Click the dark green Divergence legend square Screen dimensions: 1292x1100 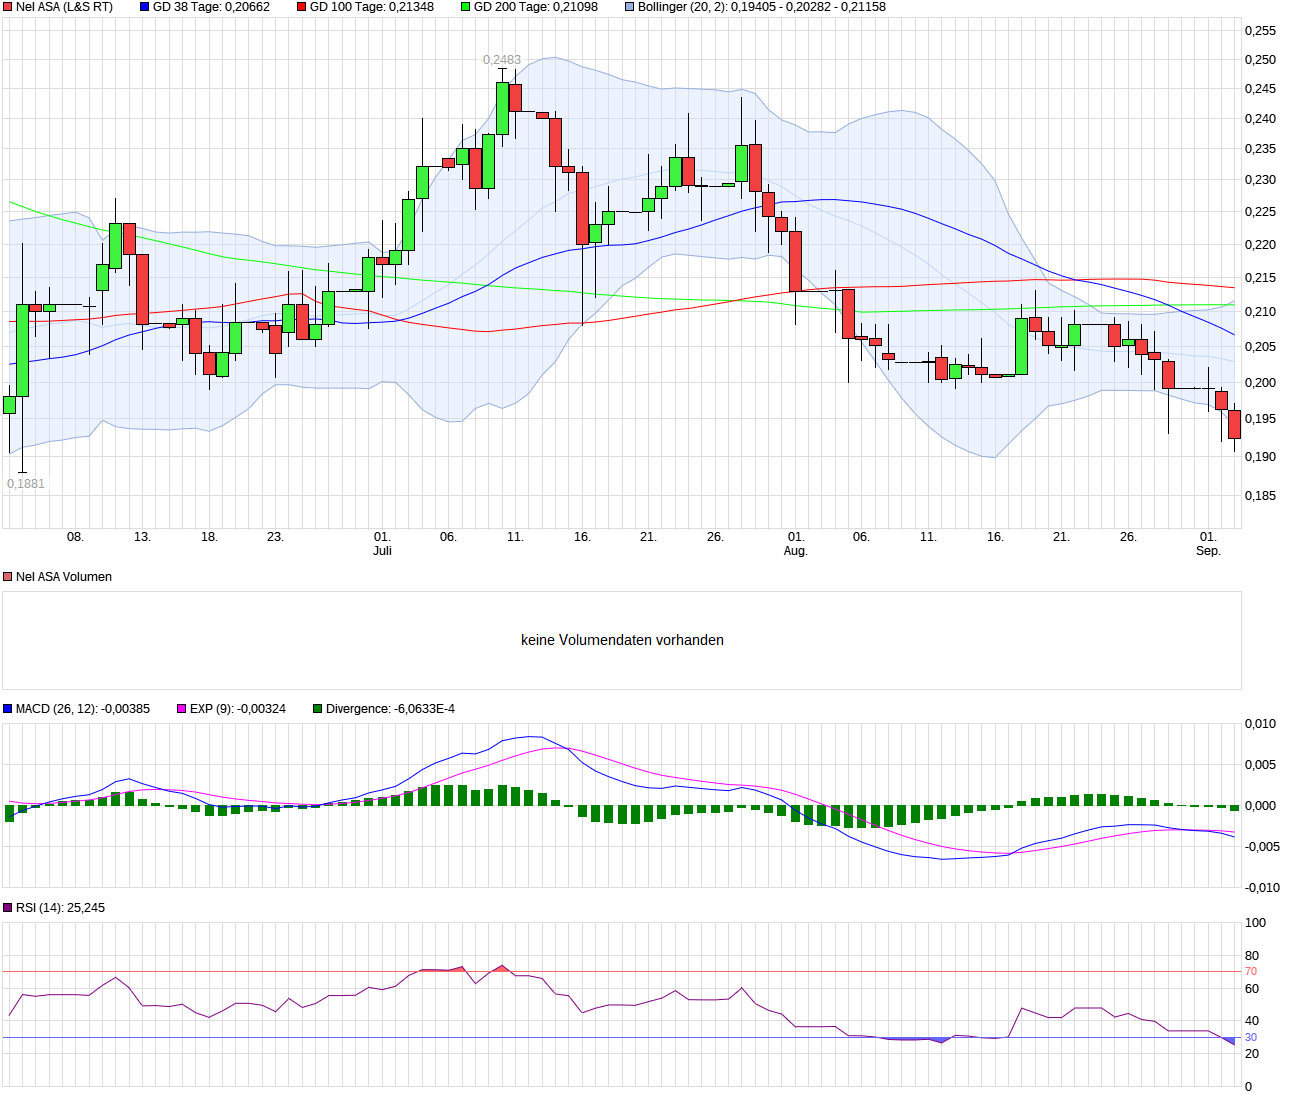[x=318, y=709]
